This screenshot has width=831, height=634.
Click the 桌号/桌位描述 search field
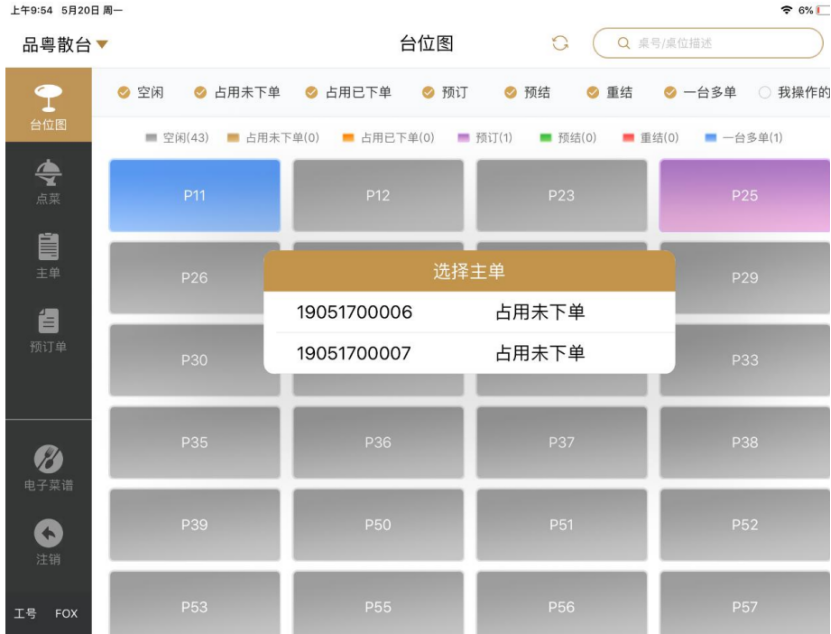coord(708,43)
